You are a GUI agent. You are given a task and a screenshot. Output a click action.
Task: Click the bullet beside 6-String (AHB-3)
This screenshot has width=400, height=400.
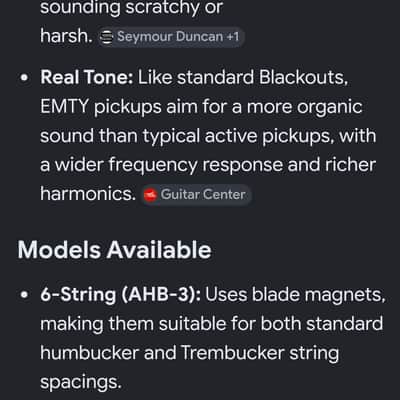coord(24,295)
